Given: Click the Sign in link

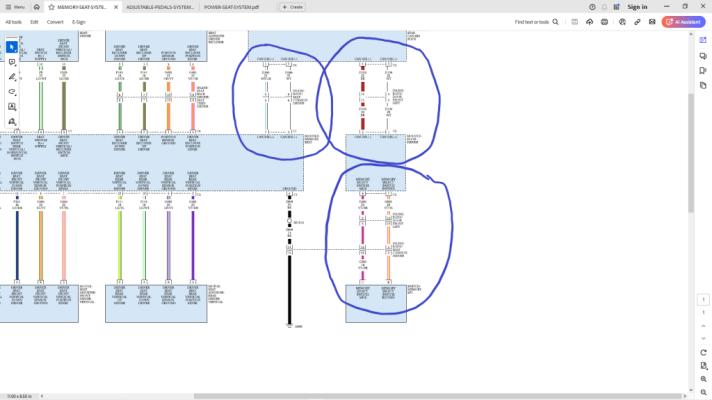Looking at the screenshot, I should (x=637, y=7).
